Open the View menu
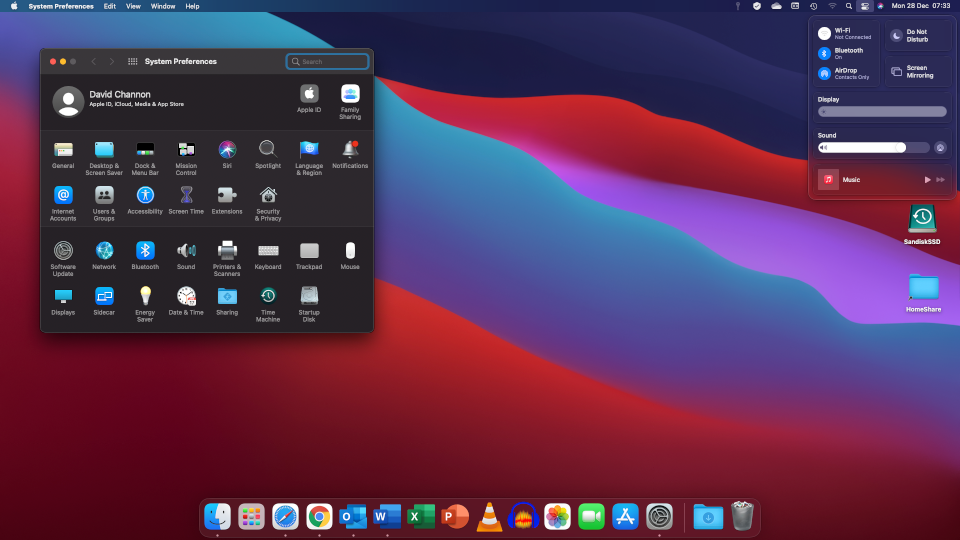 click(x=133, y=6)
